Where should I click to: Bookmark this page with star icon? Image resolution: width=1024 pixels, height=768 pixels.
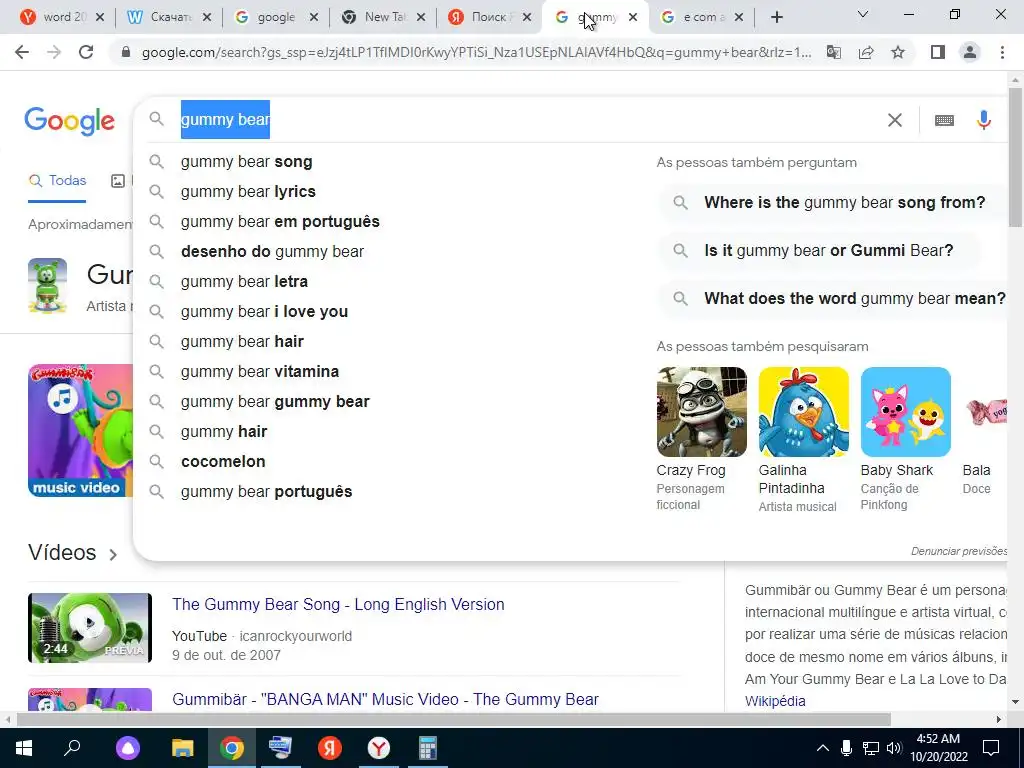(x=898, y=52)
